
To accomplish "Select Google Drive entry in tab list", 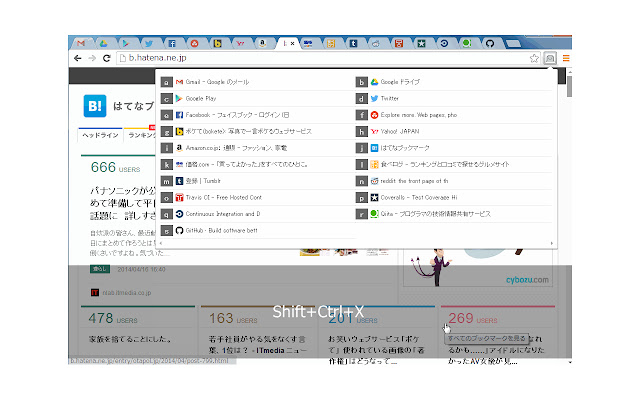I will [453, 82].
